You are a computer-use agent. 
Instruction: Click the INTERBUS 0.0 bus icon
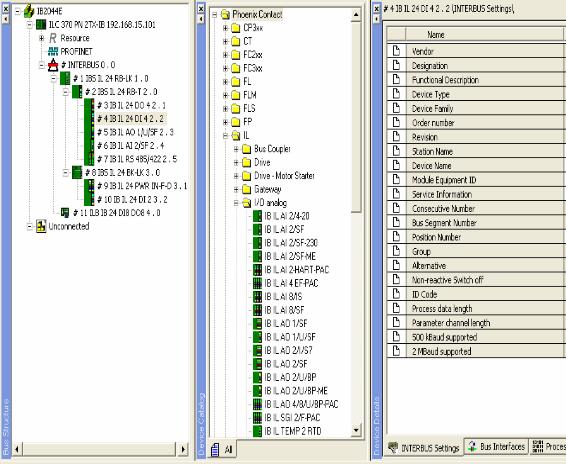tap(53, 65)
